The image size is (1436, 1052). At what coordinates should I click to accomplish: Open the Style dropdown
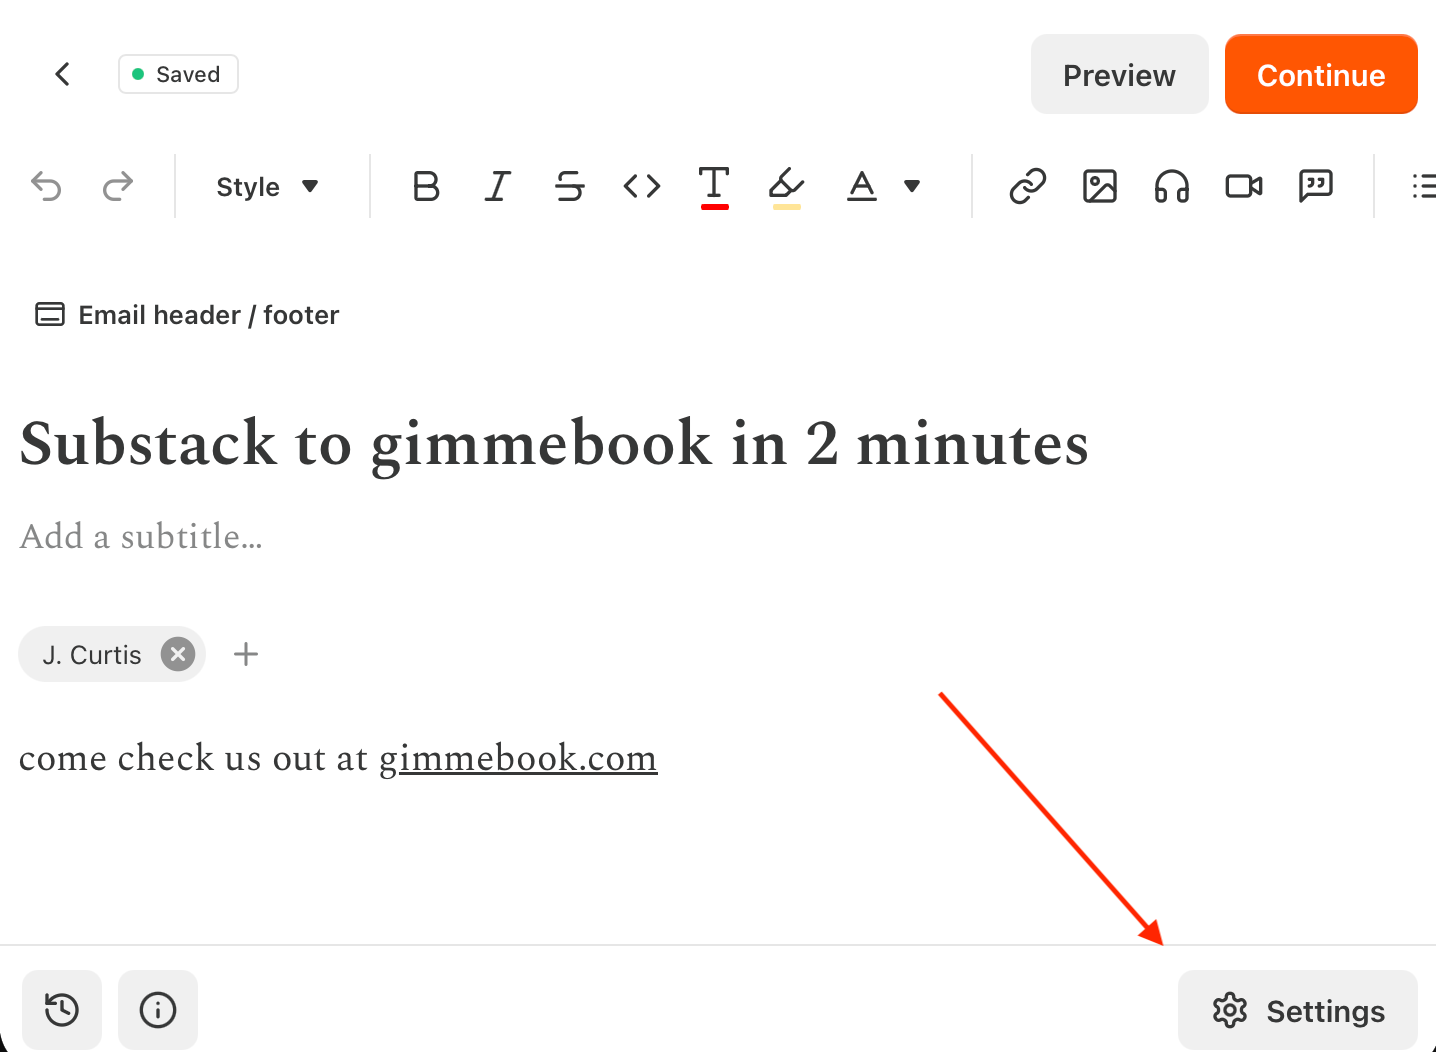point(267,187)
